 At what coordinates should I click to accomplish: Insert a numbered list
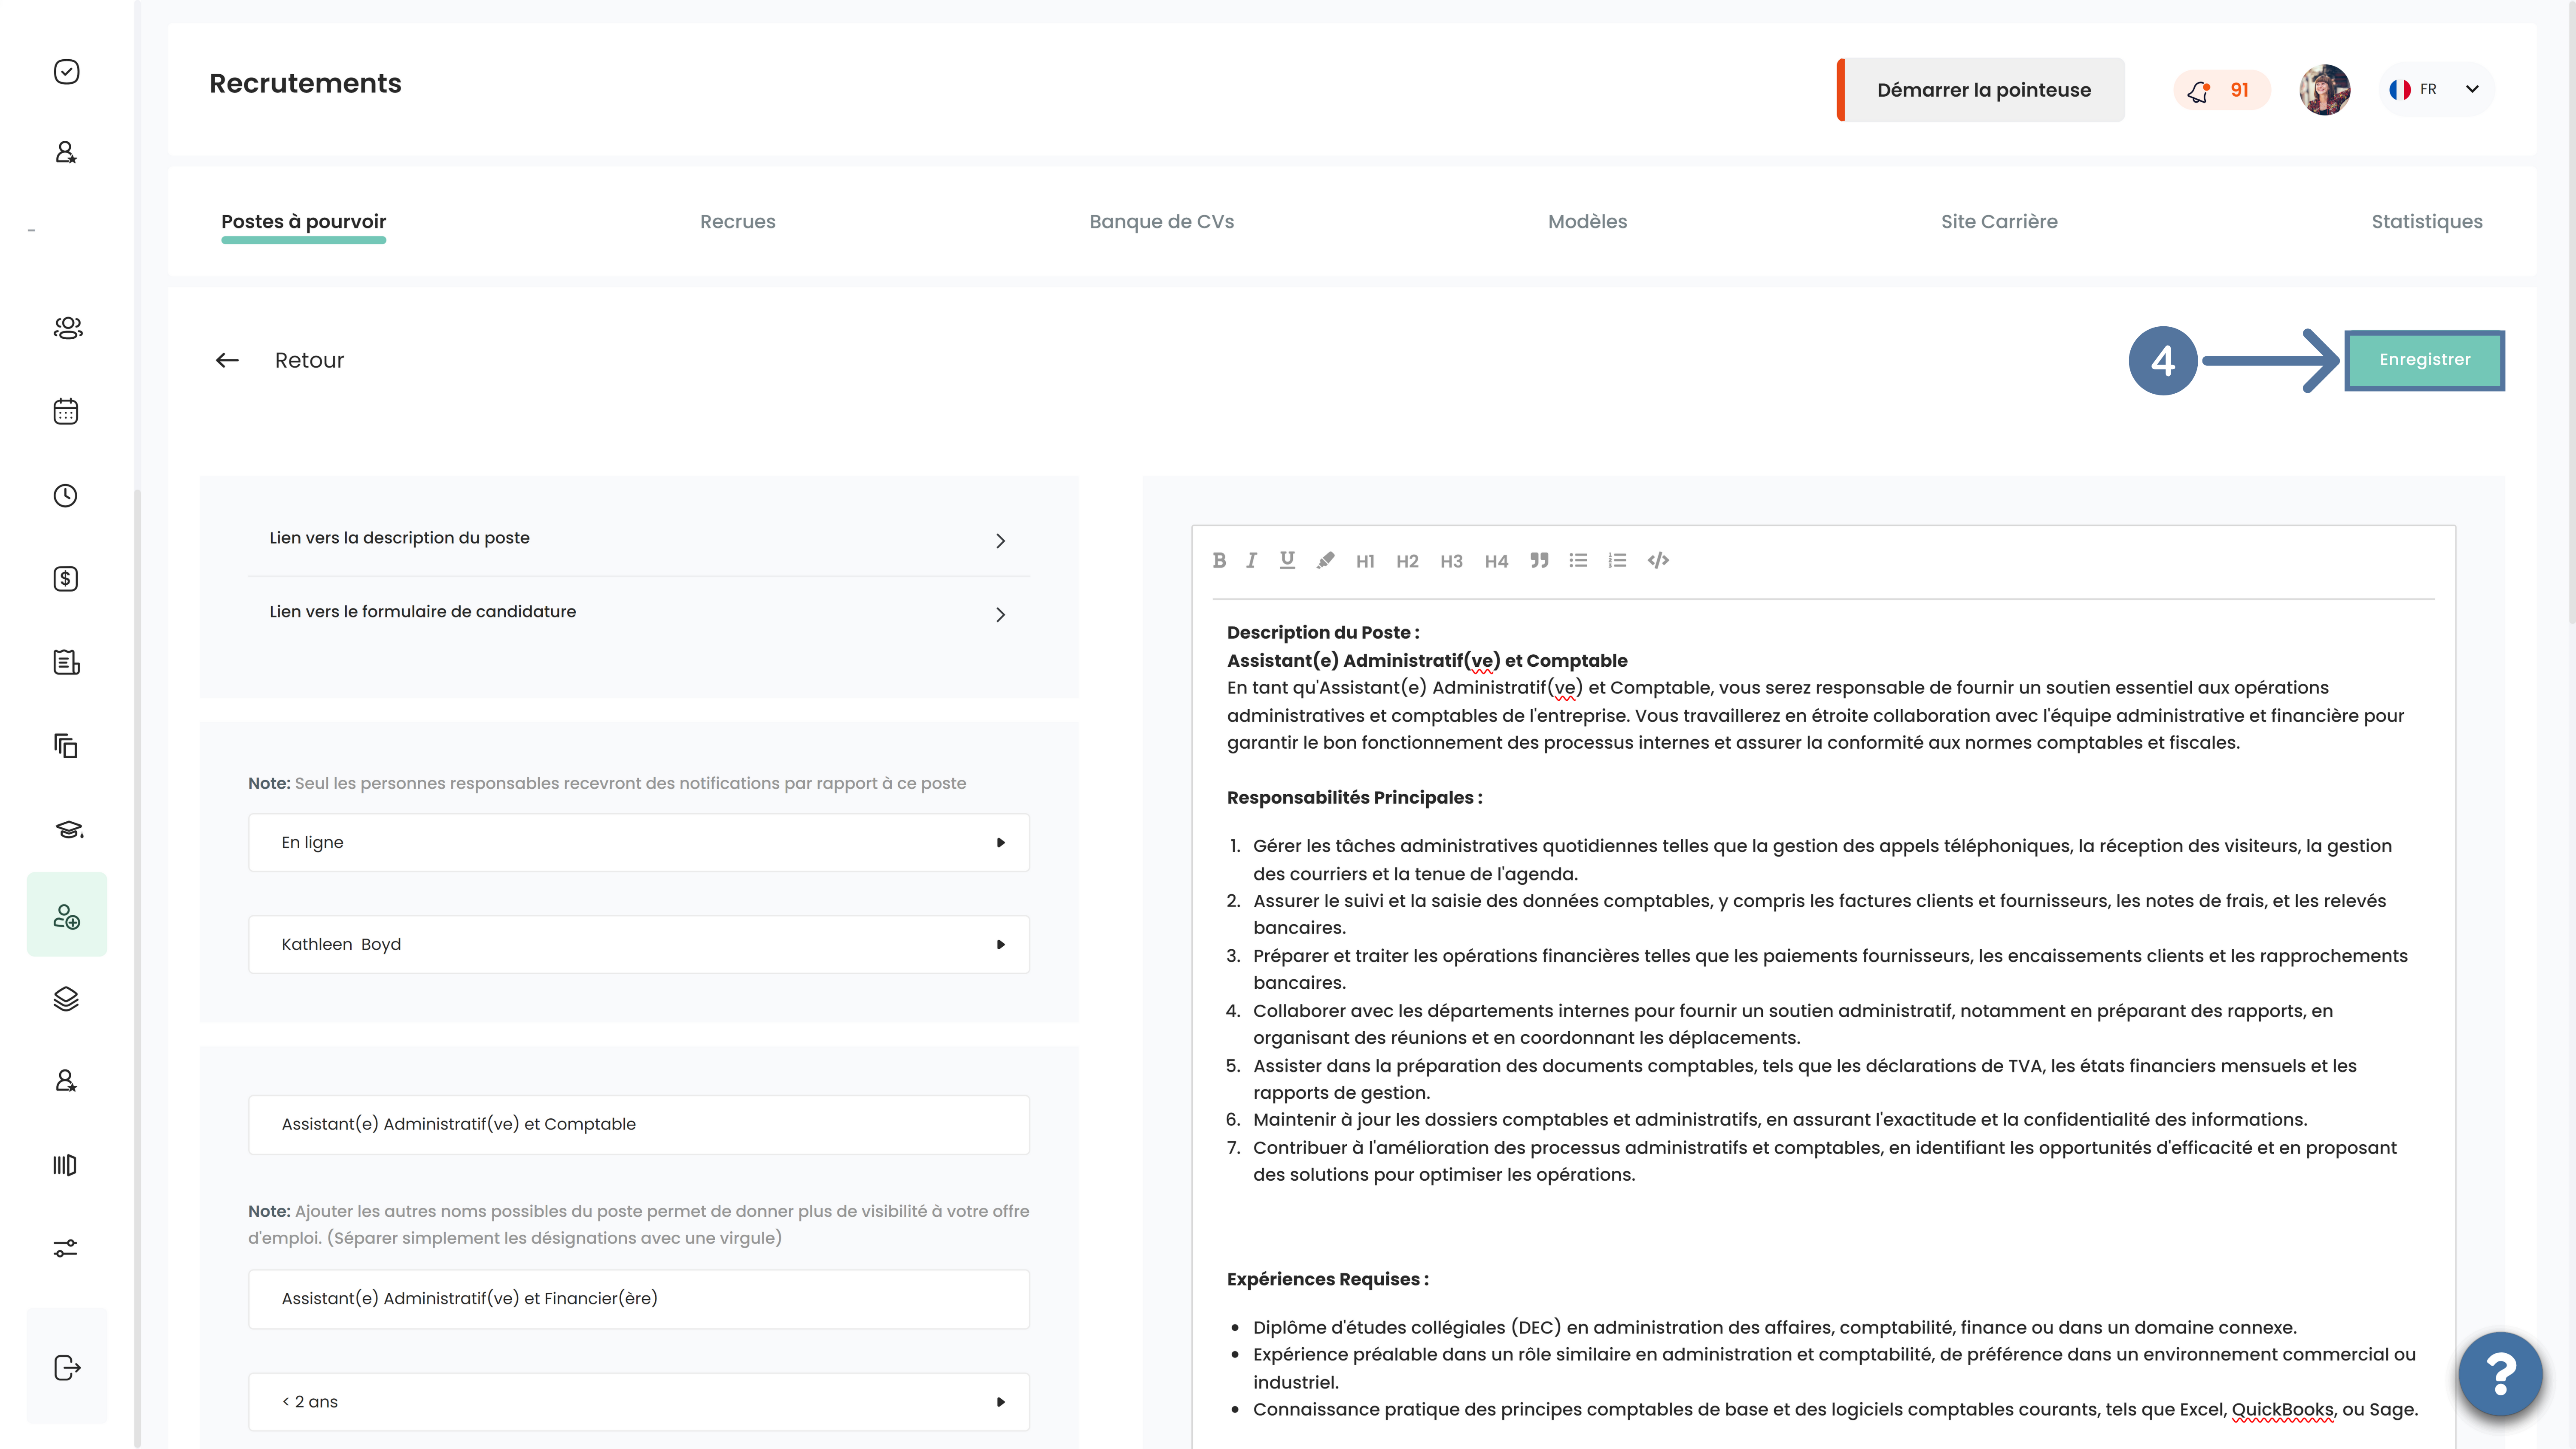(x=1617, y=561)
